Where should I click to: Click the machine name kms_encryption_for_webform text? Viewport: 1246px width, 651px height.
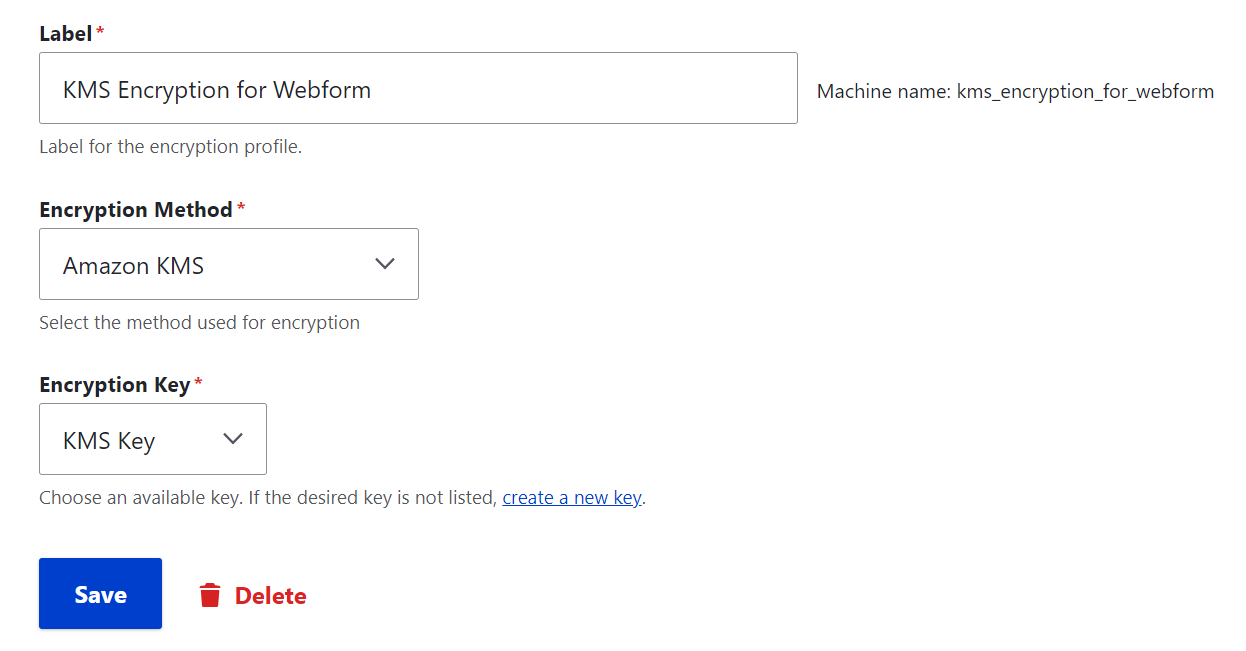click(x=1015, y=91)
